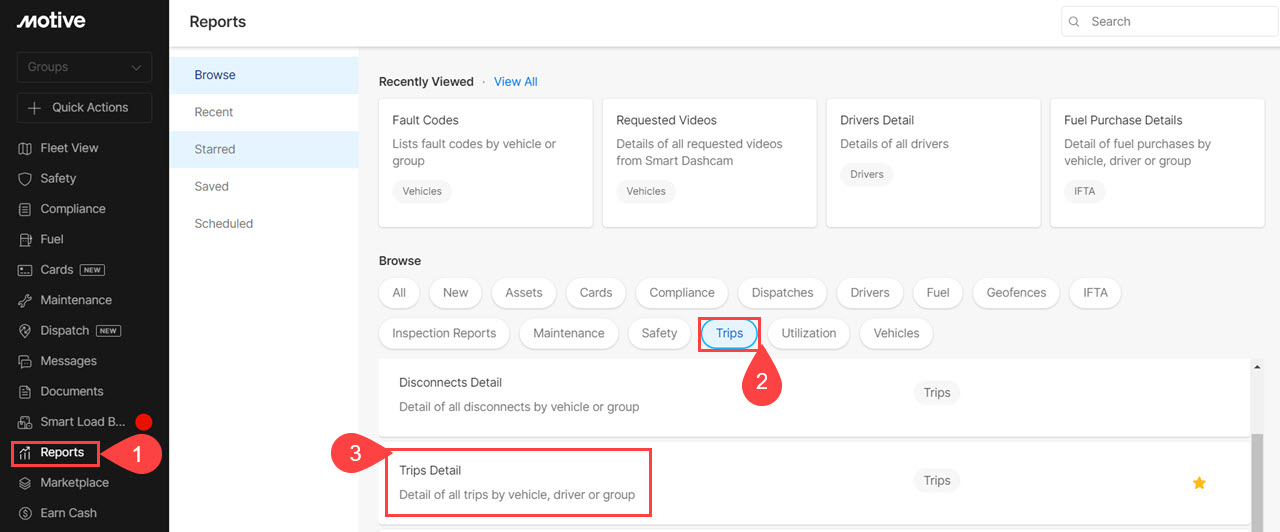The height and width of the screenshot is (532, 1280).
Task: Open the Documents icon in sidebar
Action: pos(26,392)
